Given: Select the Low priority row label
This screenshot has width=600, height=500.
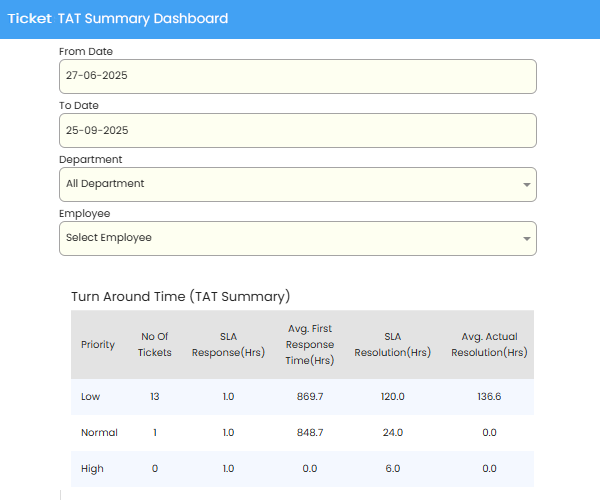Looking at the screenshot, I should [90, 396].
